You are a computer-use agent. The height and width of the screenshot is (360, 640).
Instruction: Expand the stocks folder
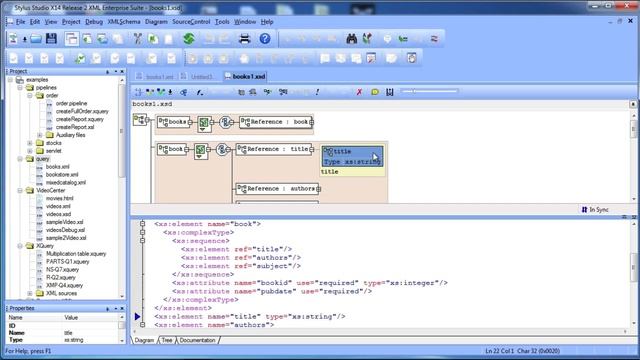click(x=30, y=143)
